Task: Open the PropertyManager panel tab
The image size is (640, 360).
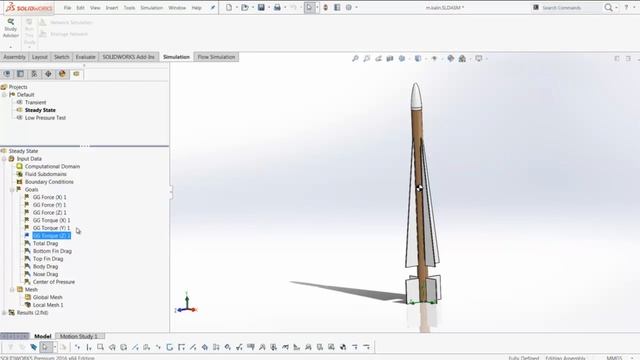Action: 20,74
